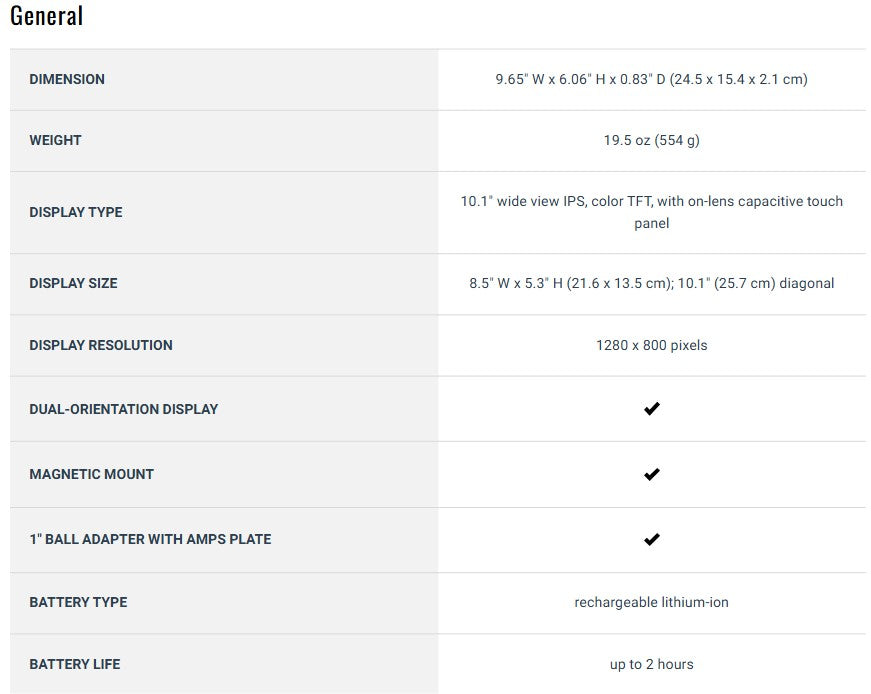Select the MAGNETIC MOUNT label

point(91,474)
